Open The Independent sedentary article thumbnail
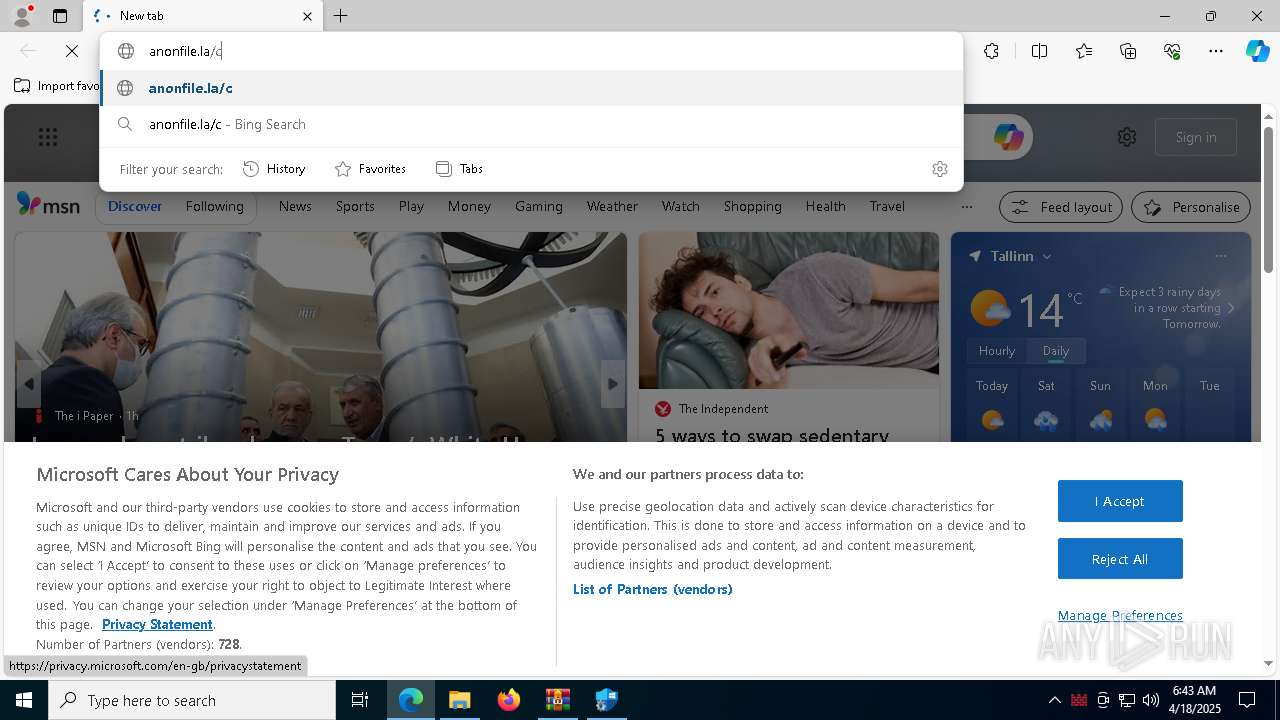Viewport: 1280px width, 720px height. tap(789, 310)
